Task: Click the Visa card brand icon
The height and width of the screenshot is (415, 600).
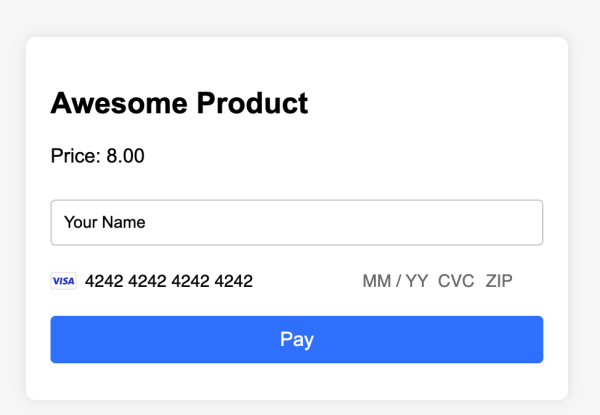Action: (x=63, y=281)
